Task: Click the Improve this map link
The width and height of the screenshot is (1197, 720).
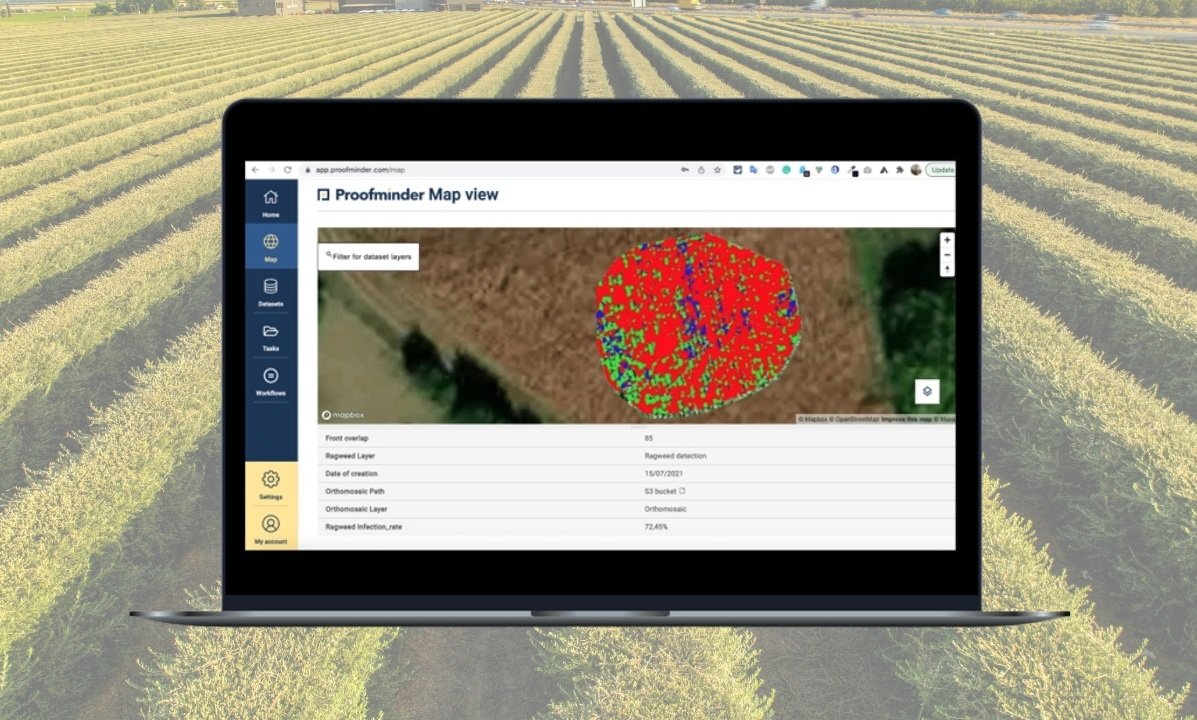Action: click(909, 418)
